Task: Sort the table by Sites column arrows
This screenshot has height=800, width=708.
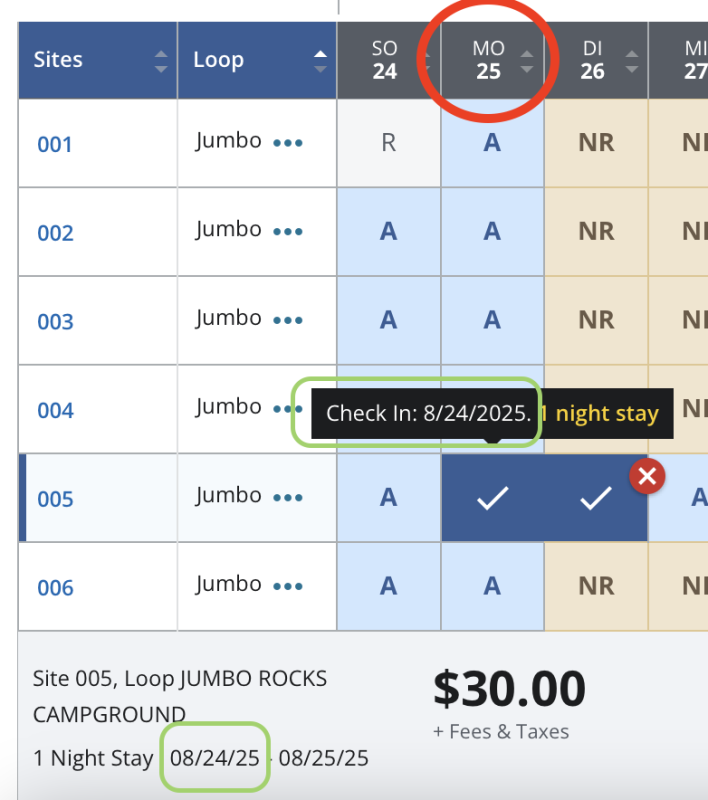Action: click(160, 60)
